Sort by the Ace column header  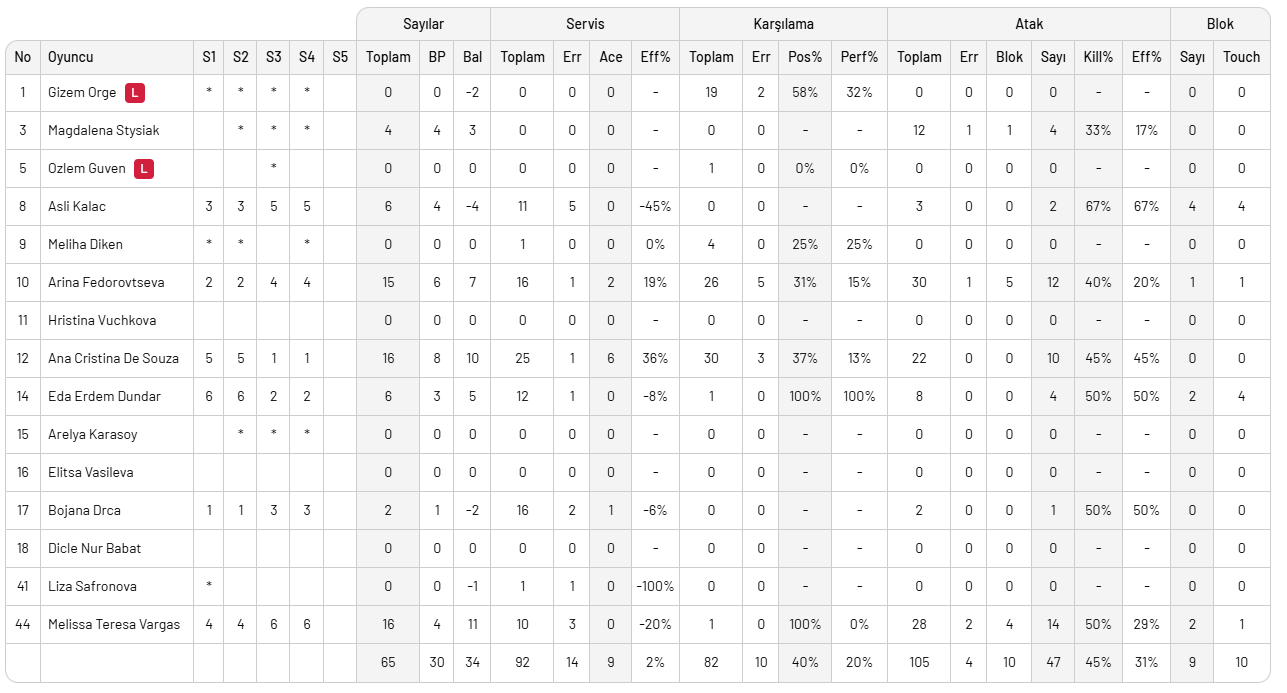(x=610, y=57)
